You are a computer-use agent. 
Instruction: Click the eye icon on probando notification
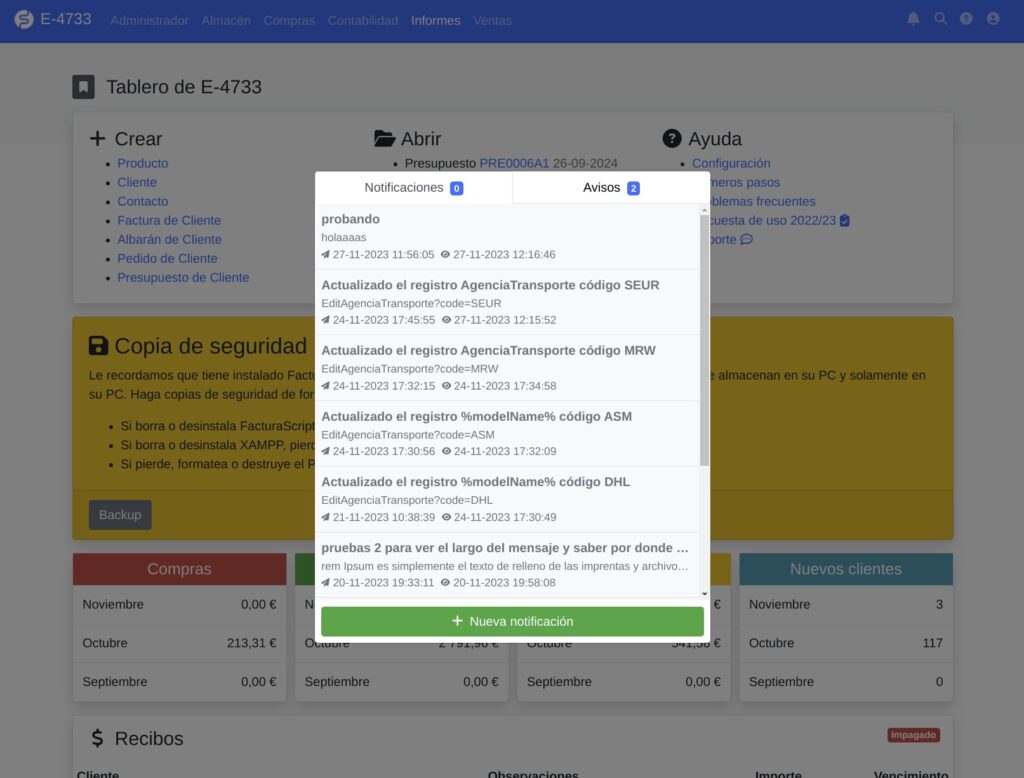tap(445, 255)
